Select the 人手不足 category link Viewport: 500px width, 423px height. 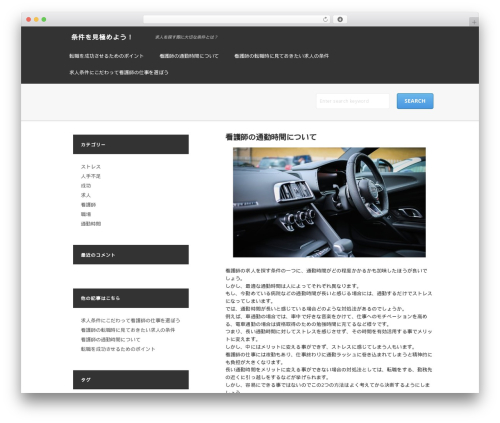[x=91, y=176]
